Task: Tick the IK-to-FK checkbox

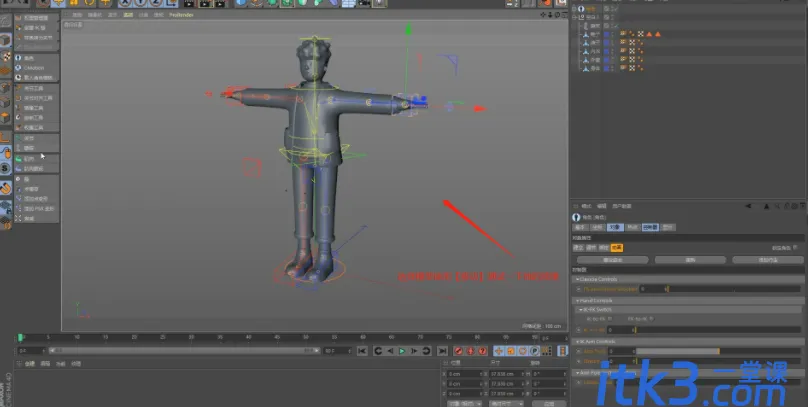Action: click(x=608, y=319)
